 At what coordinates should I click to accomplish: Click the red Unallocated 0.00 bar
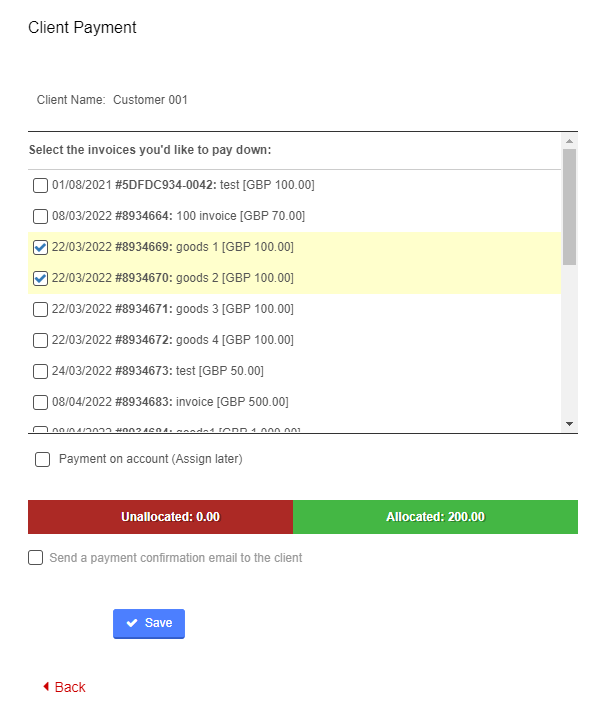coord(161,517)
